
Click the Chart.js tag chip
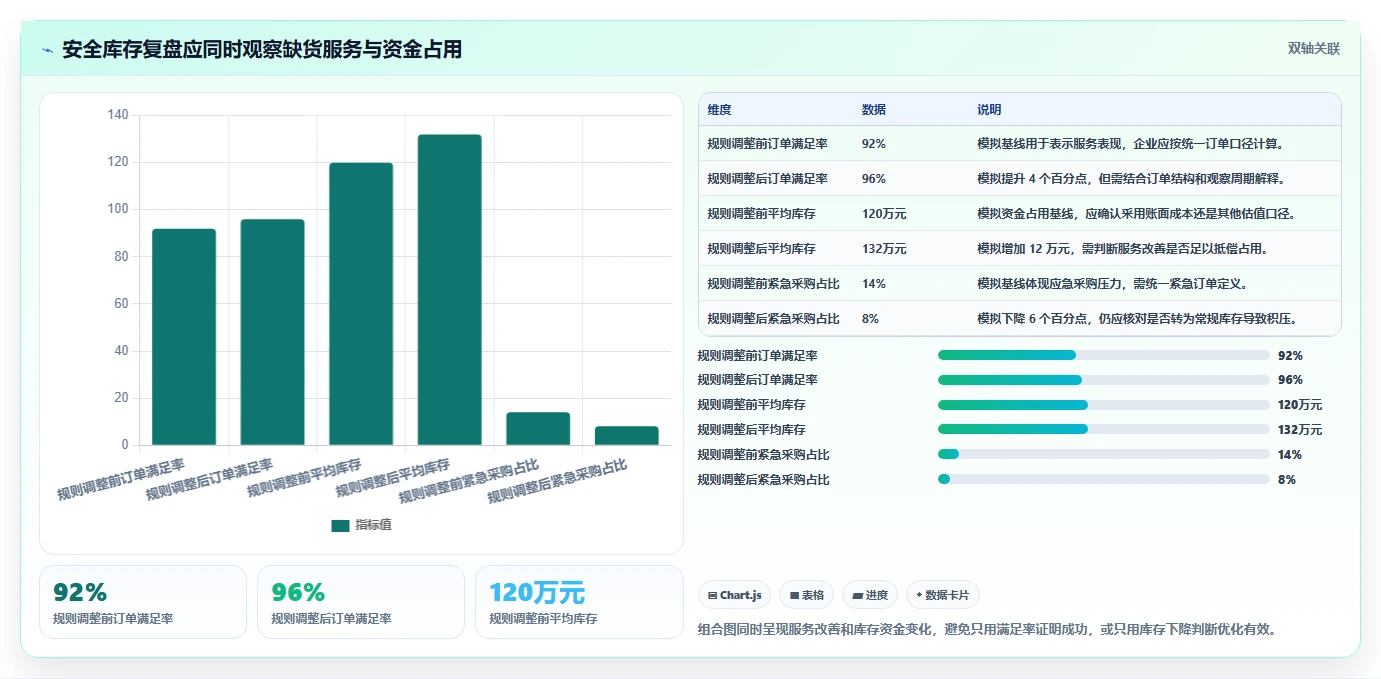click(x=735, y=595)
